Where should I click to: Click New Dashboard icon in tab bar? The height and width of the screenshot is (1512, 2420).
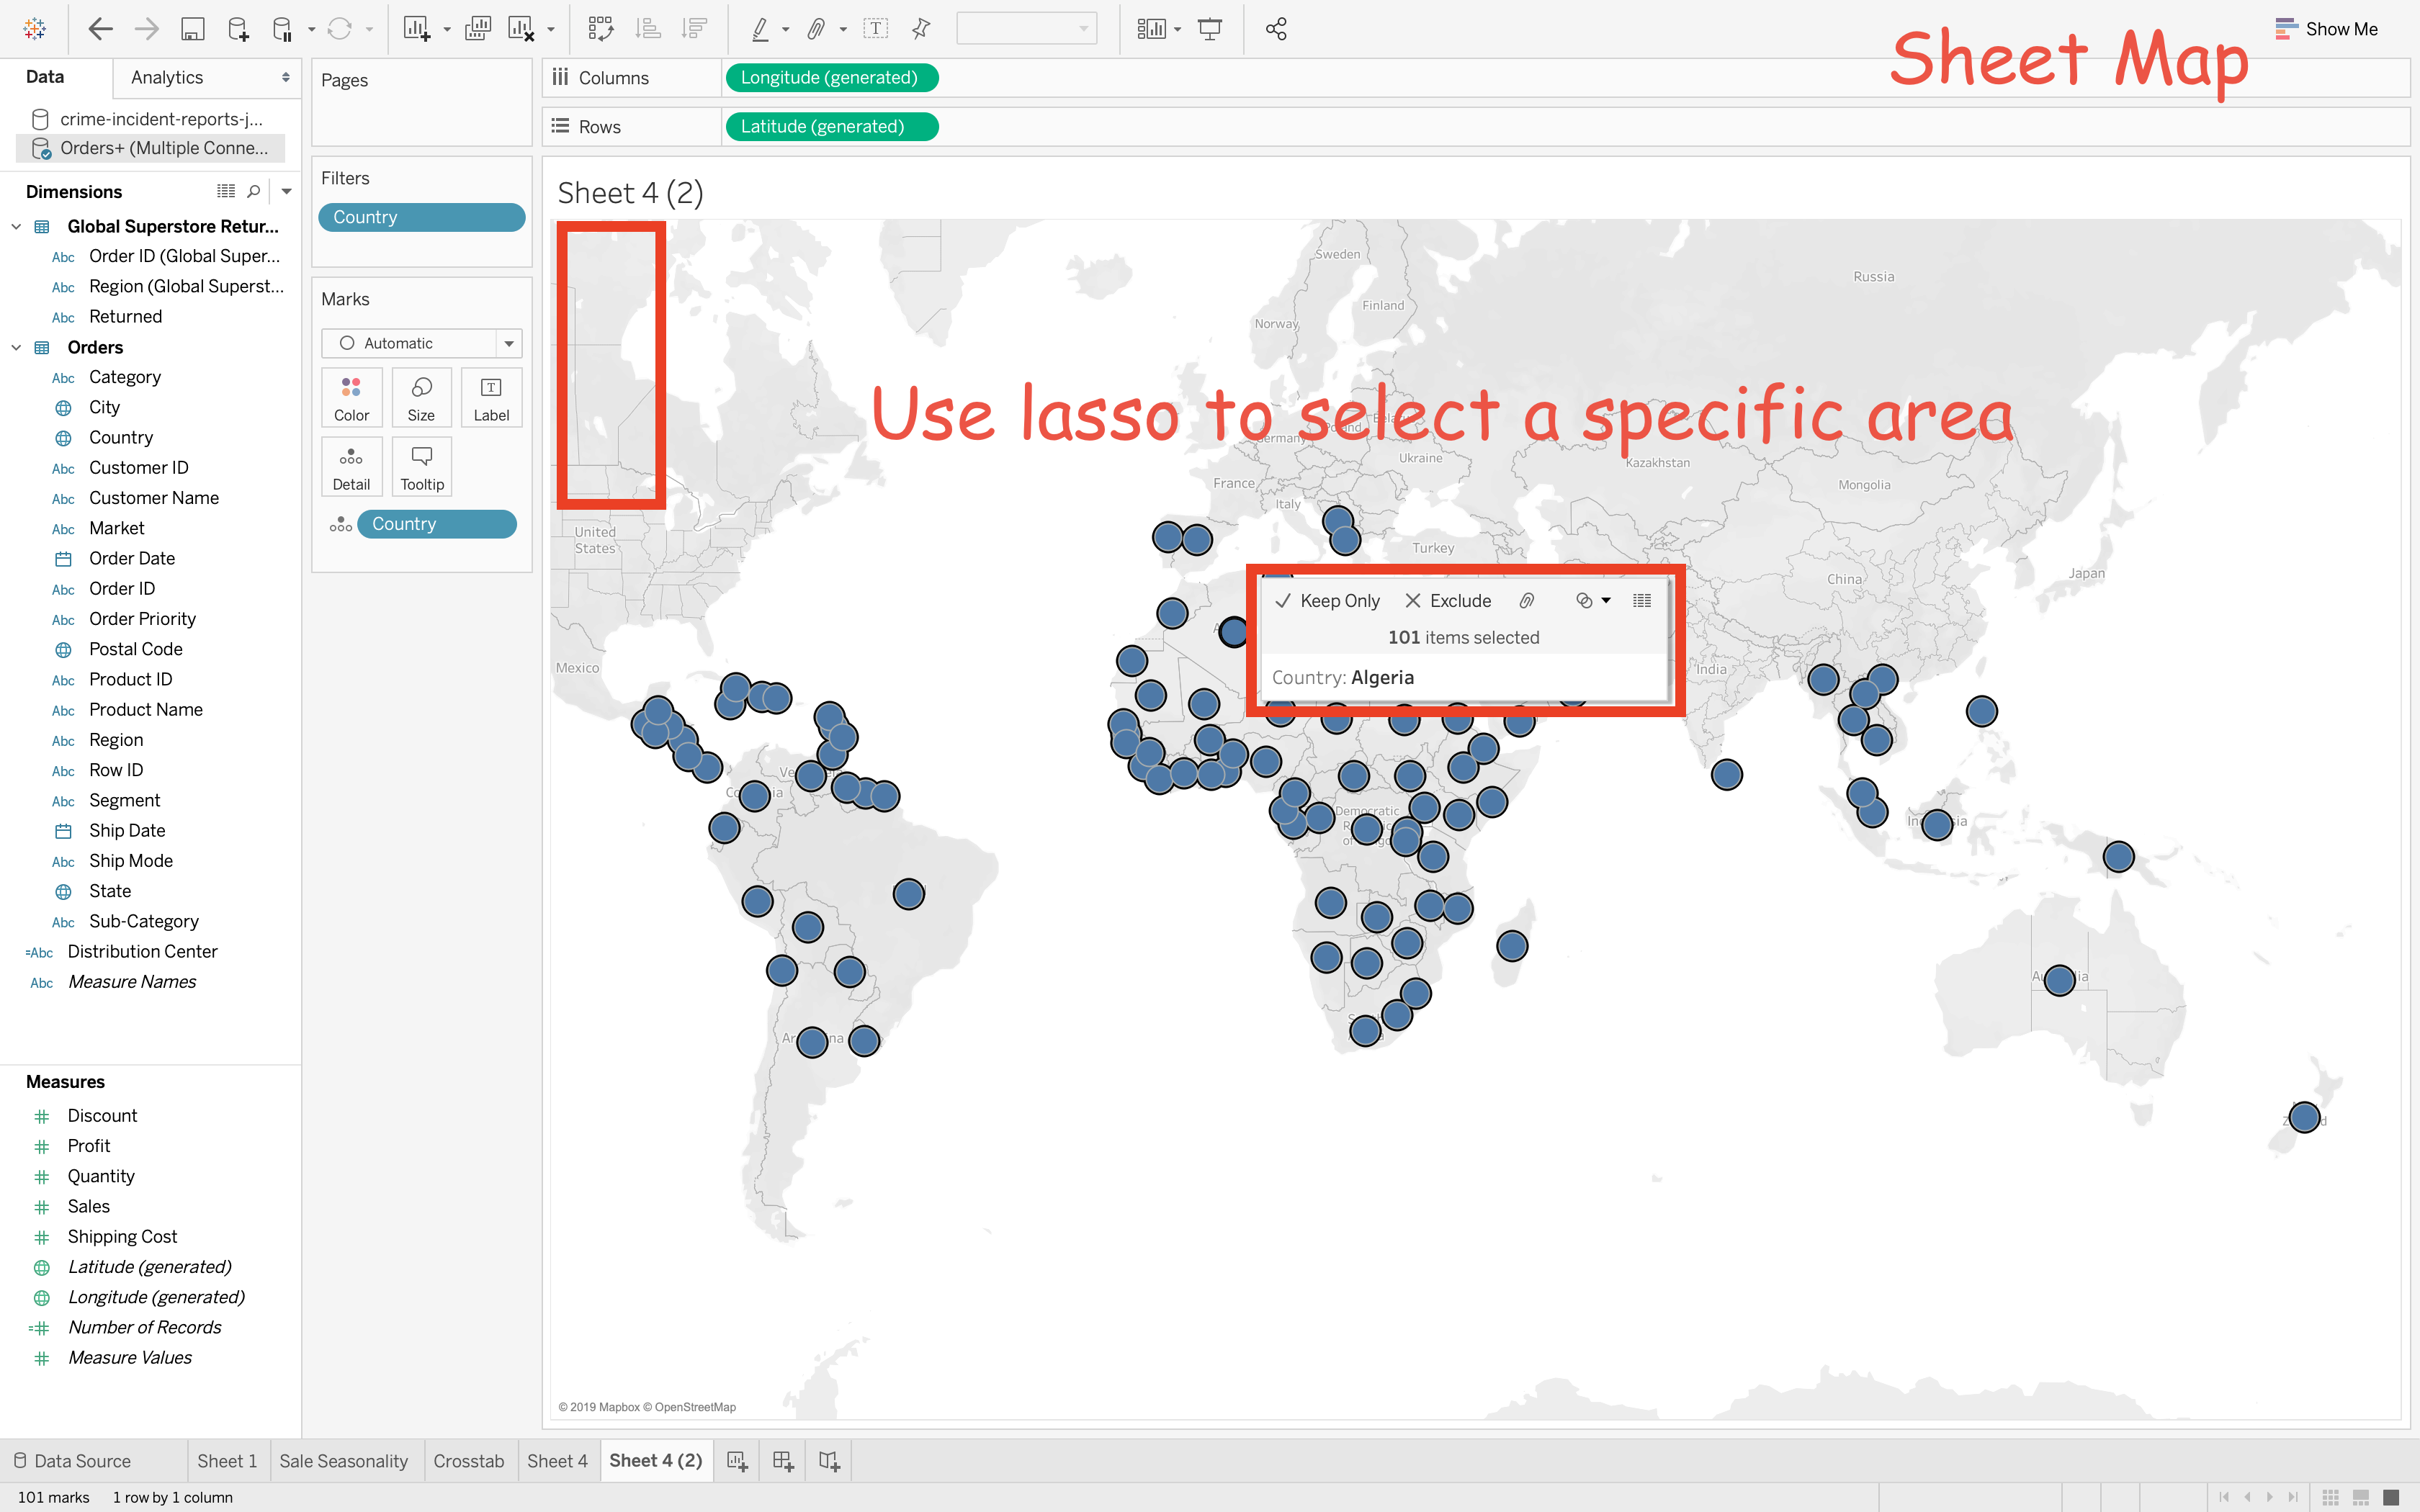(x=783, y=1461)
